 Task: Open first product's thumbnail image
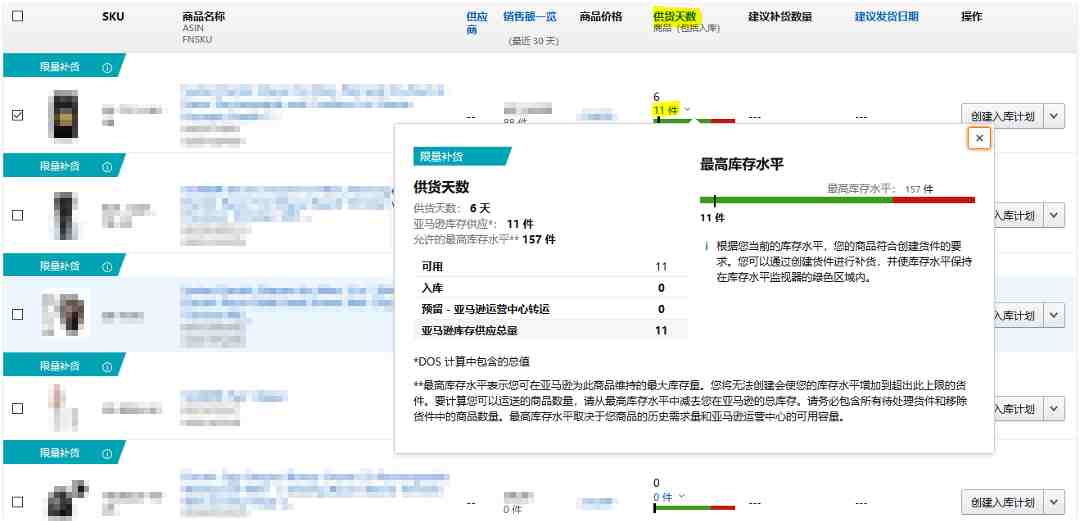[66, 115]
